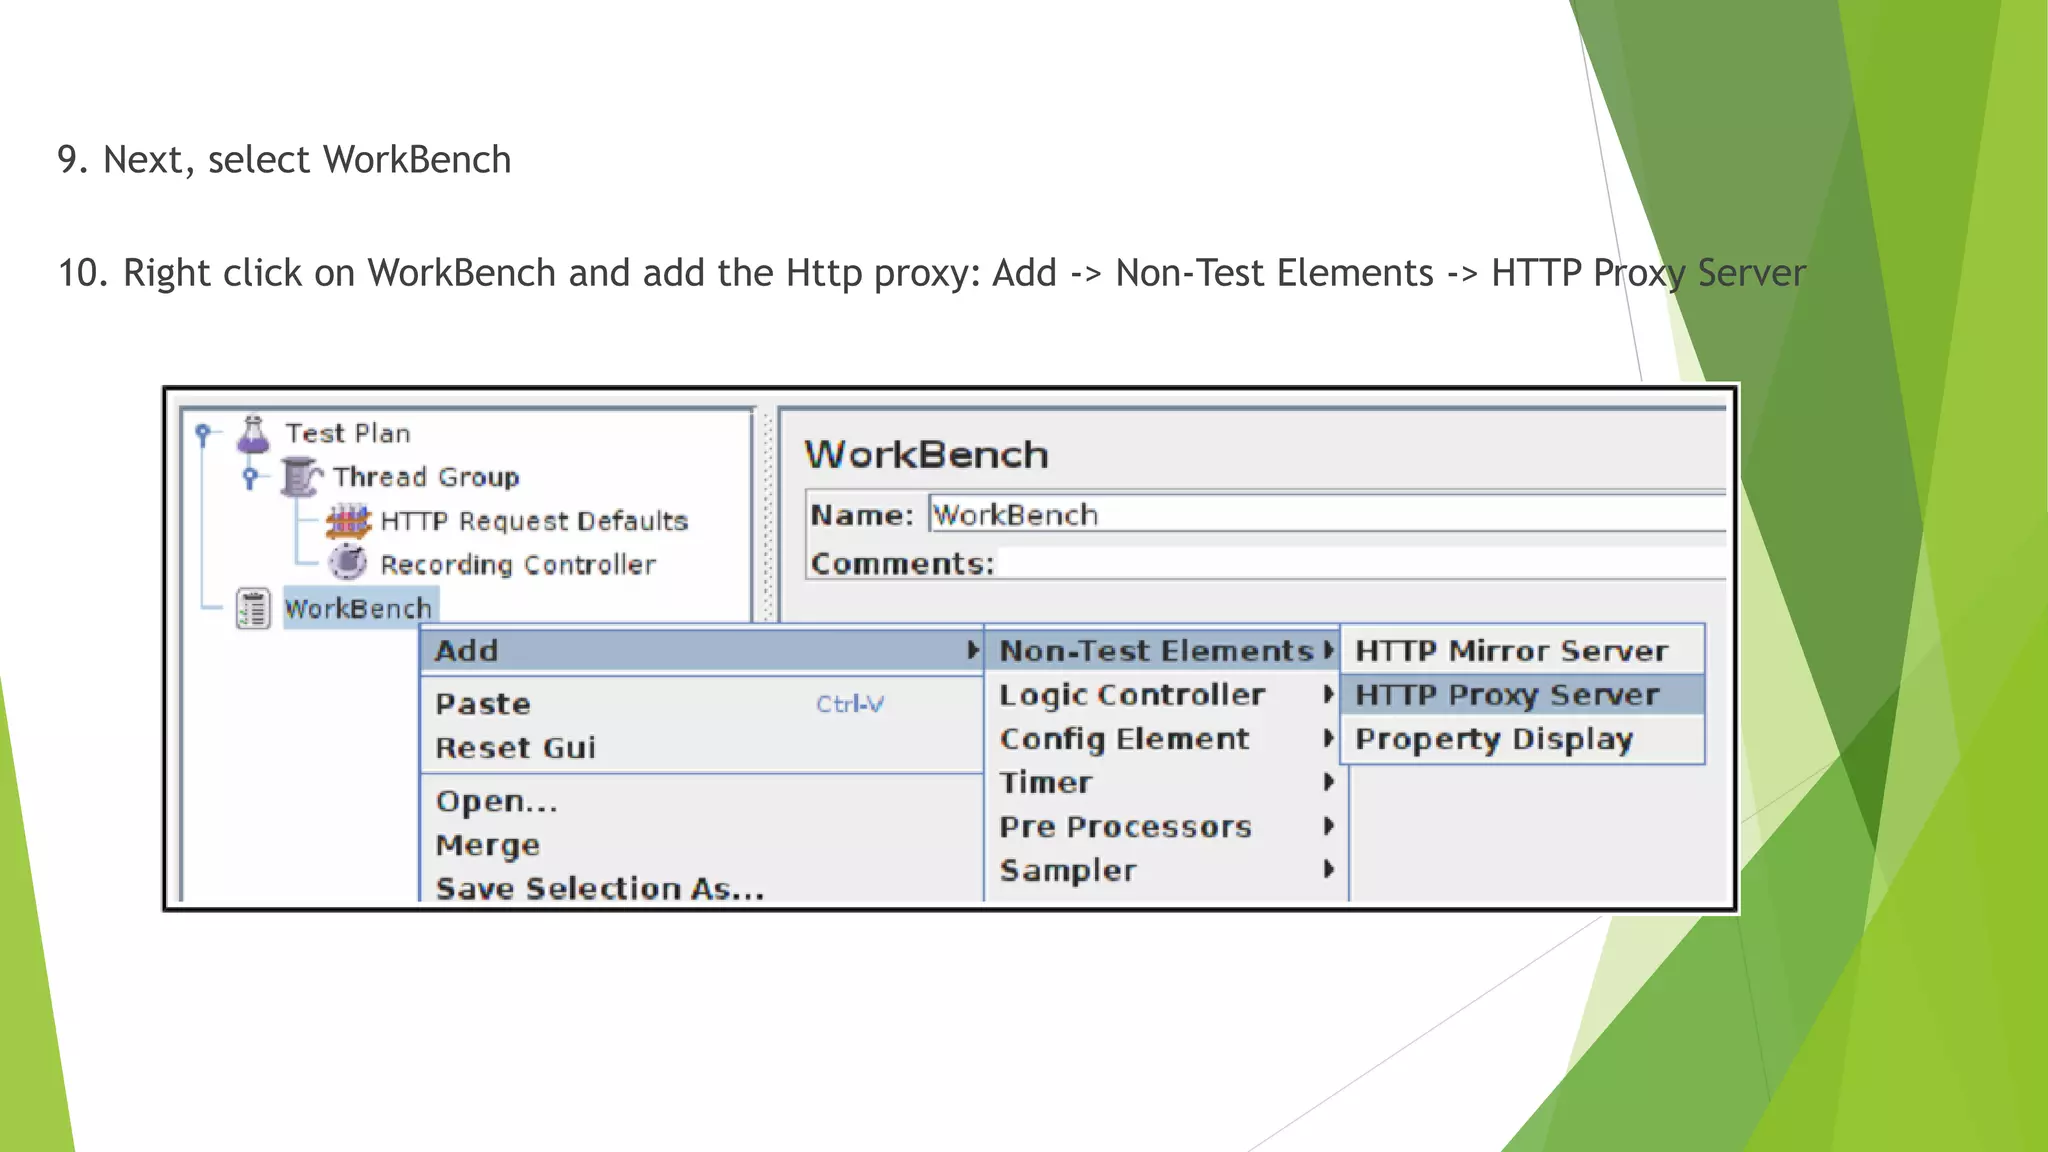
Task: Click the Test Plan flask icon
Action: coord(253,434)
